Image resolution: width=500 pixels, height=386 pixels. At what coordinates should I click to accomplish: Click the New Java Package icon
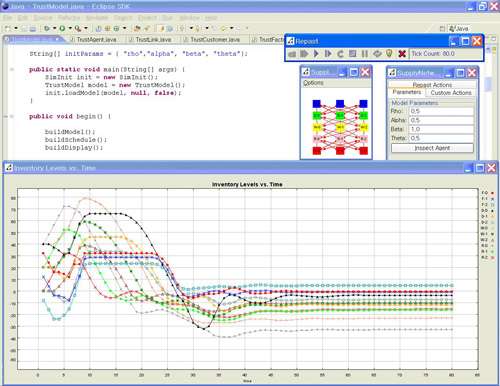coord(108,28)
